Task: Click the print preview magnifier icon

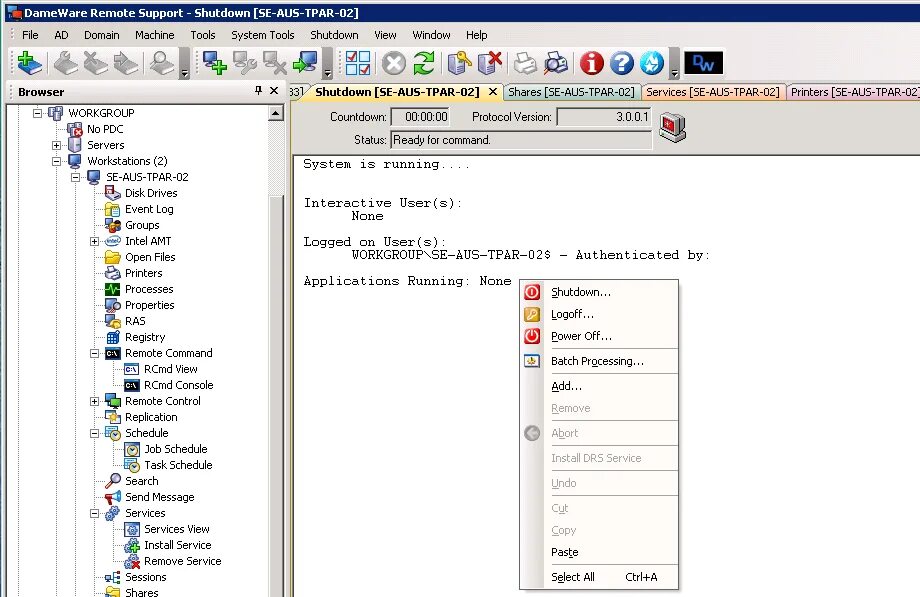Action: [555, 63]
